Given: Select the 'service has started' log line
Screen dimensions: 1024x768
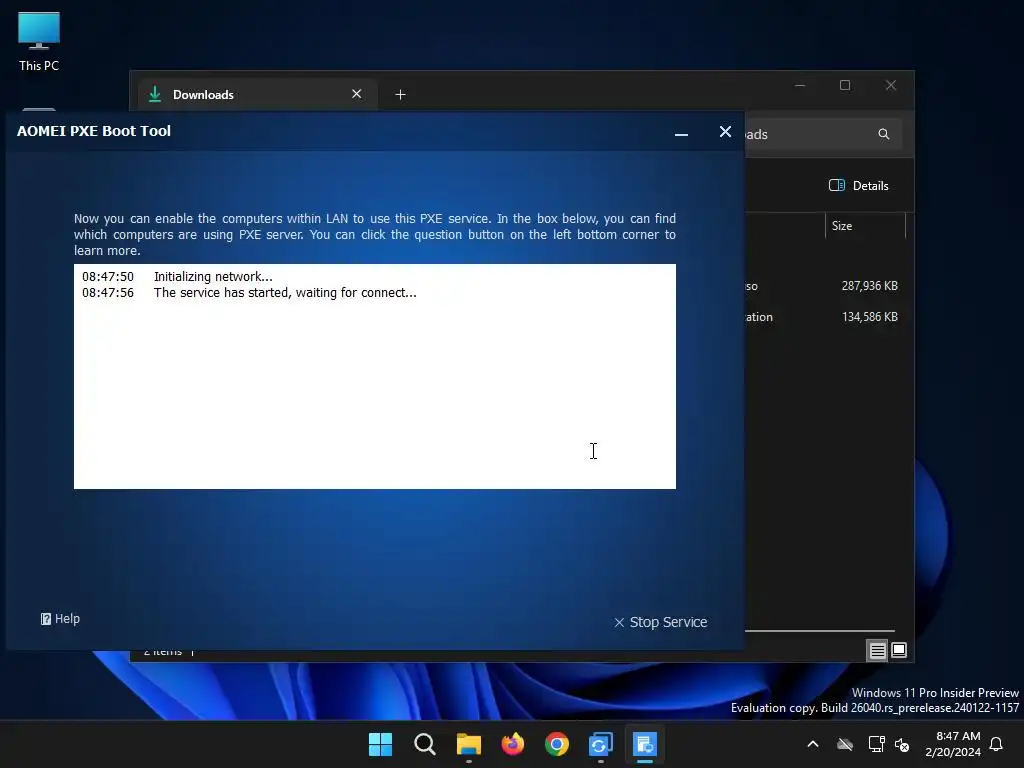Looking at the screenshot, I should (285, 293).
